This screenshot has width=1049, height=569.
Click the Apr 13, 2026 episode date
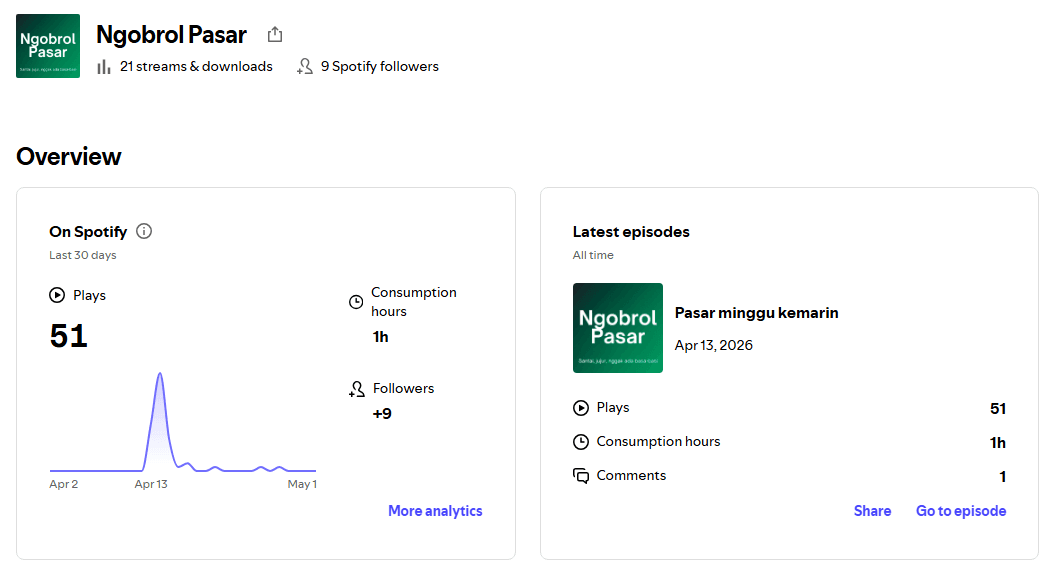(x=713, y=346)
